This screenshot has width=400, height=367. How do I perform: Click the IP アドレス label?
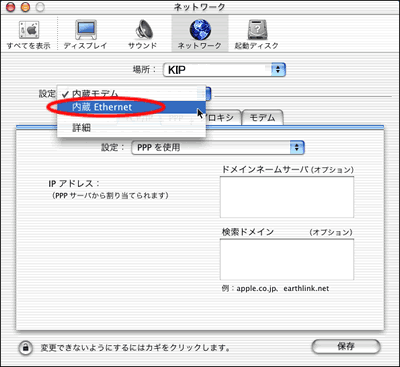tap(74, 183)
